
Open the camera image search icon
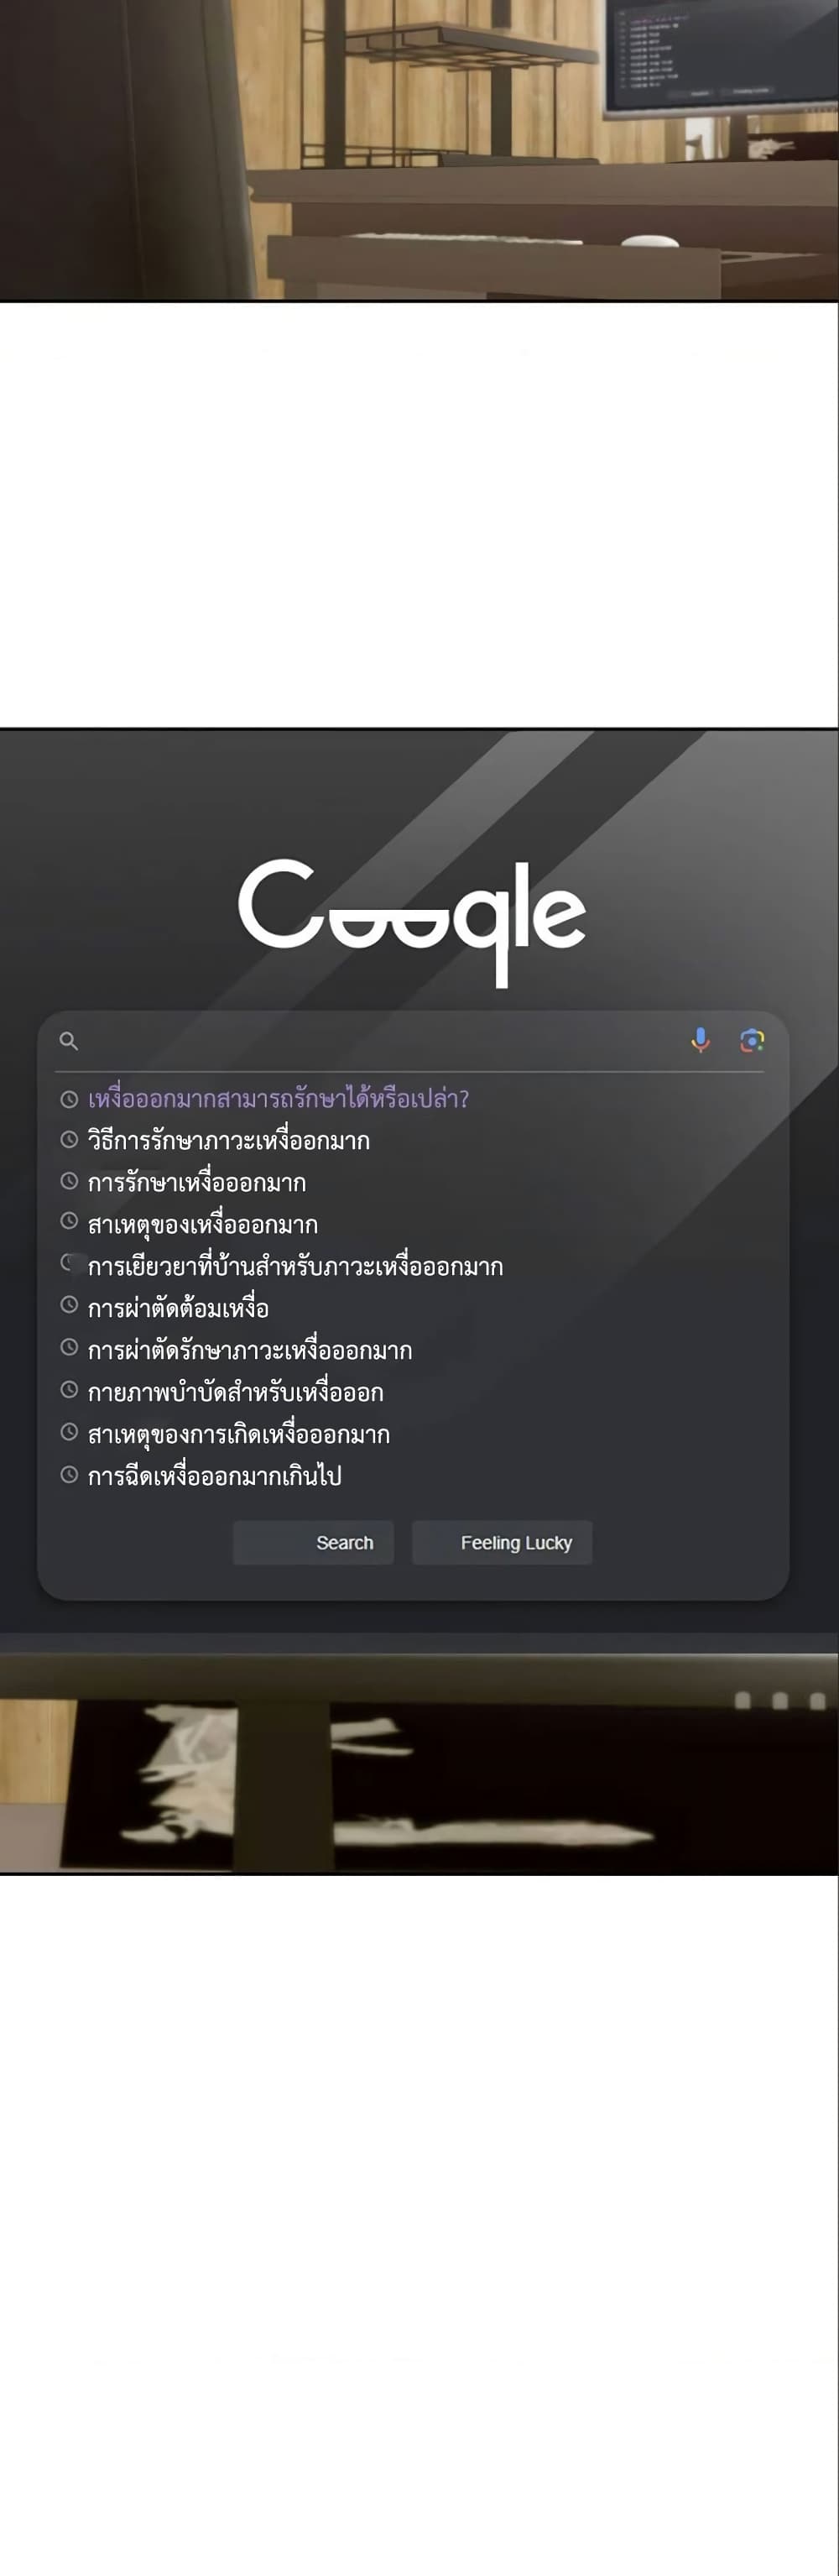click(x=752, y=1040)
